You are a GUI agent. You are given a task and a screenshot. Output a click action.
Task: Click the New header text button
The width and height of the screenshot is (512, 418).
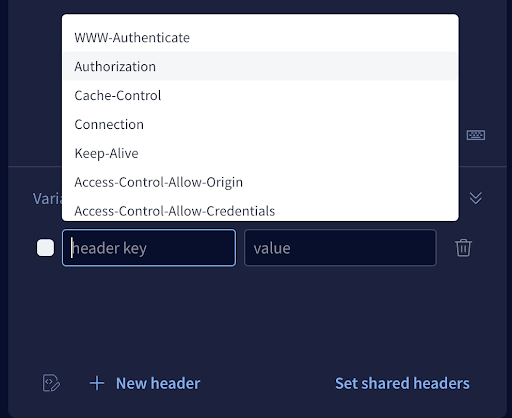[x=158, y=383]
